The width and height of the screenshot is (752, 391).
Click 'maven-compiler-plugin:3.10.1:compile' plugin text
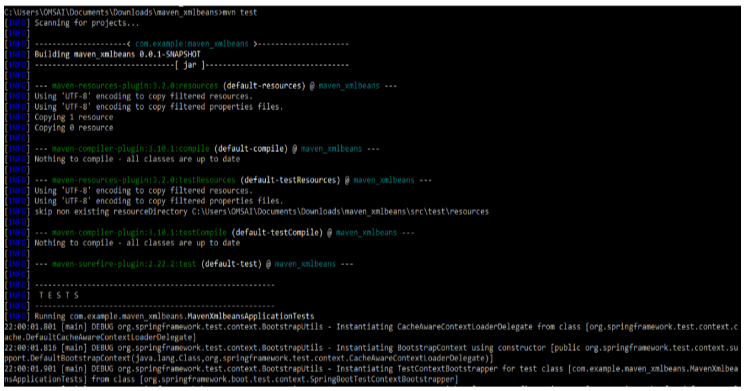[130, 149]
